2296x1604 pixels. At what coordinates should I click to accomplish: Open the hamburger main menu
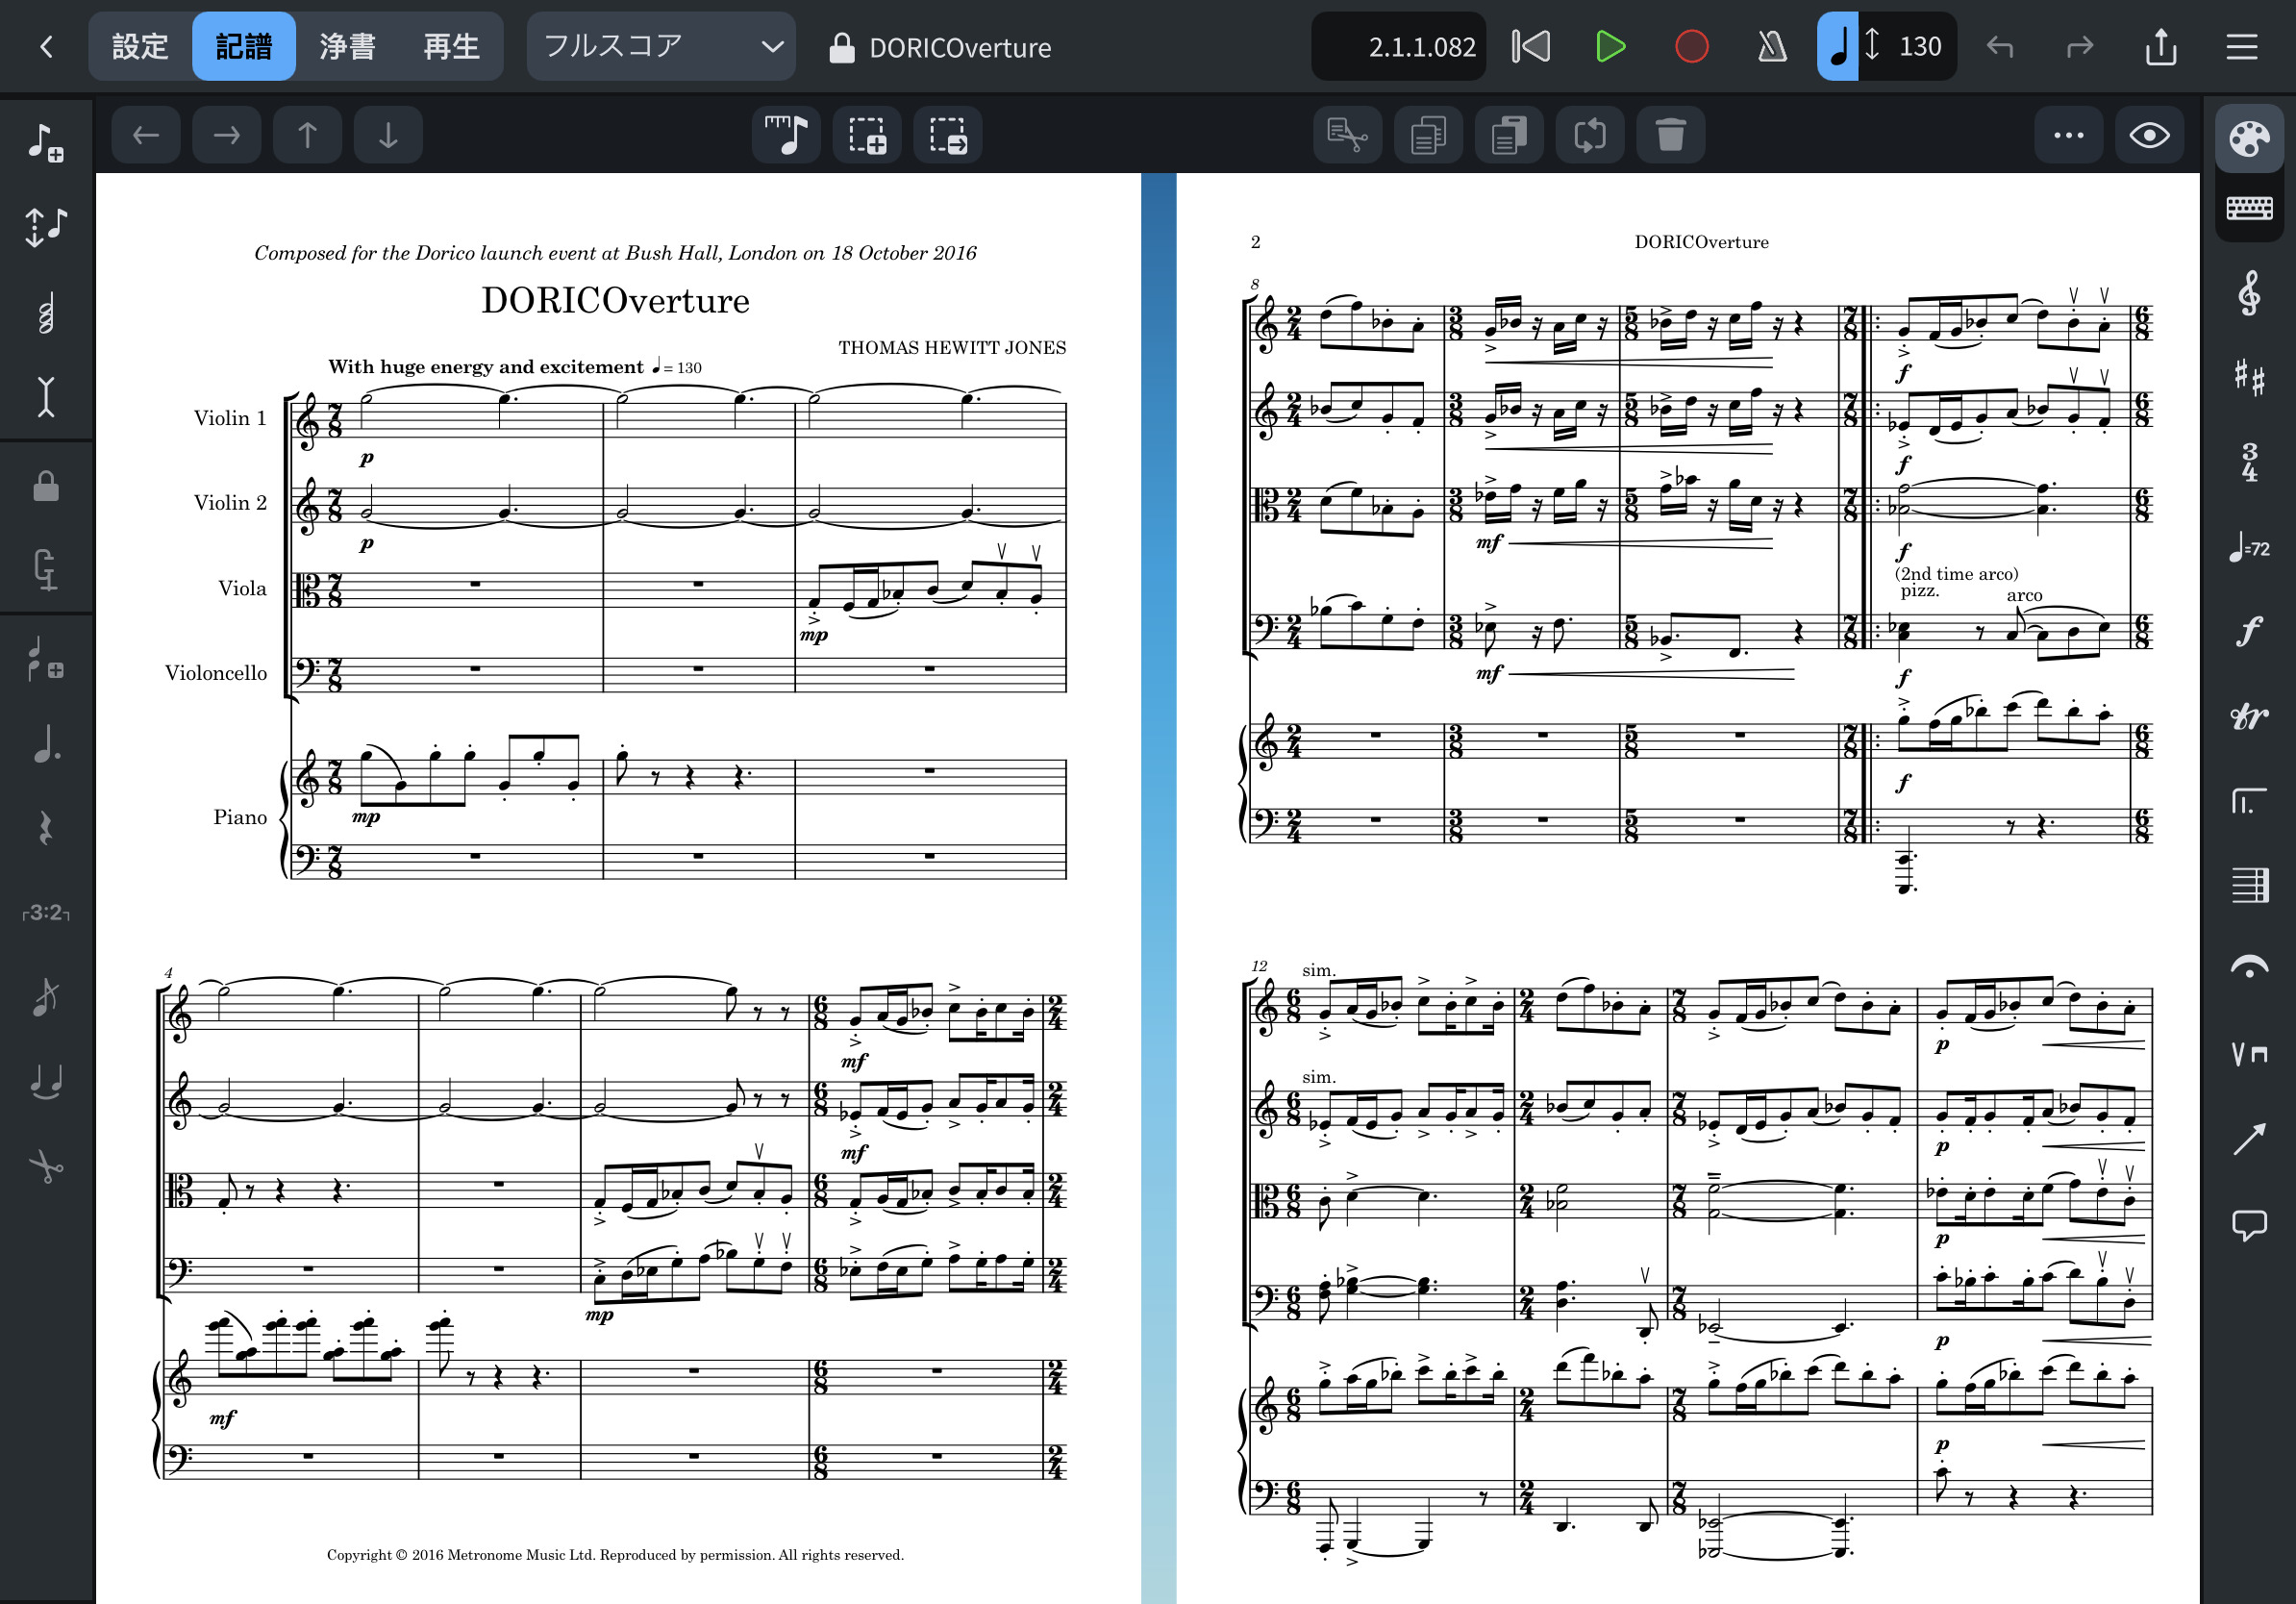tap(2241, 47)
